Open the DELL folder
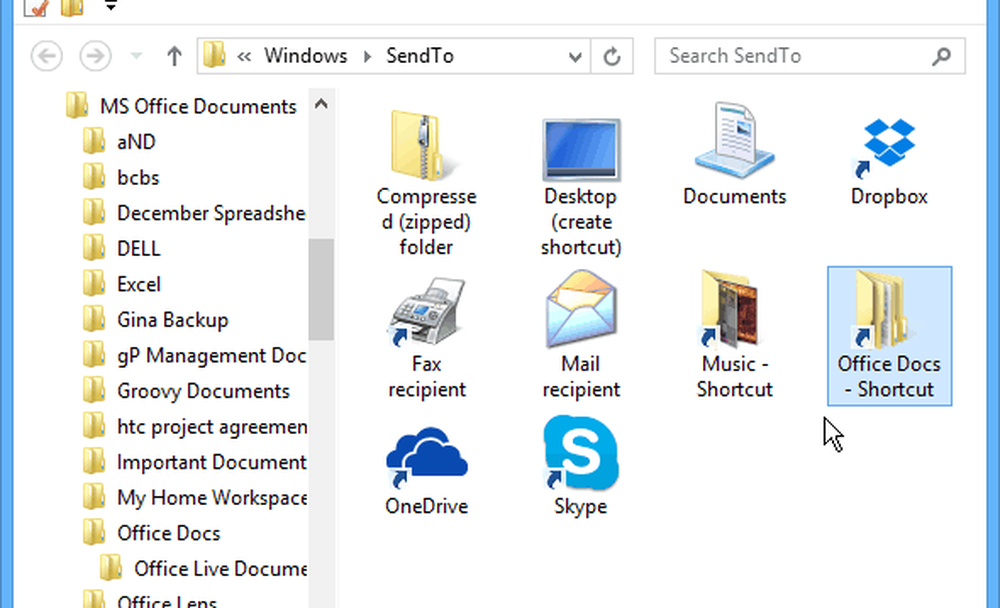 tap(138, 248)
